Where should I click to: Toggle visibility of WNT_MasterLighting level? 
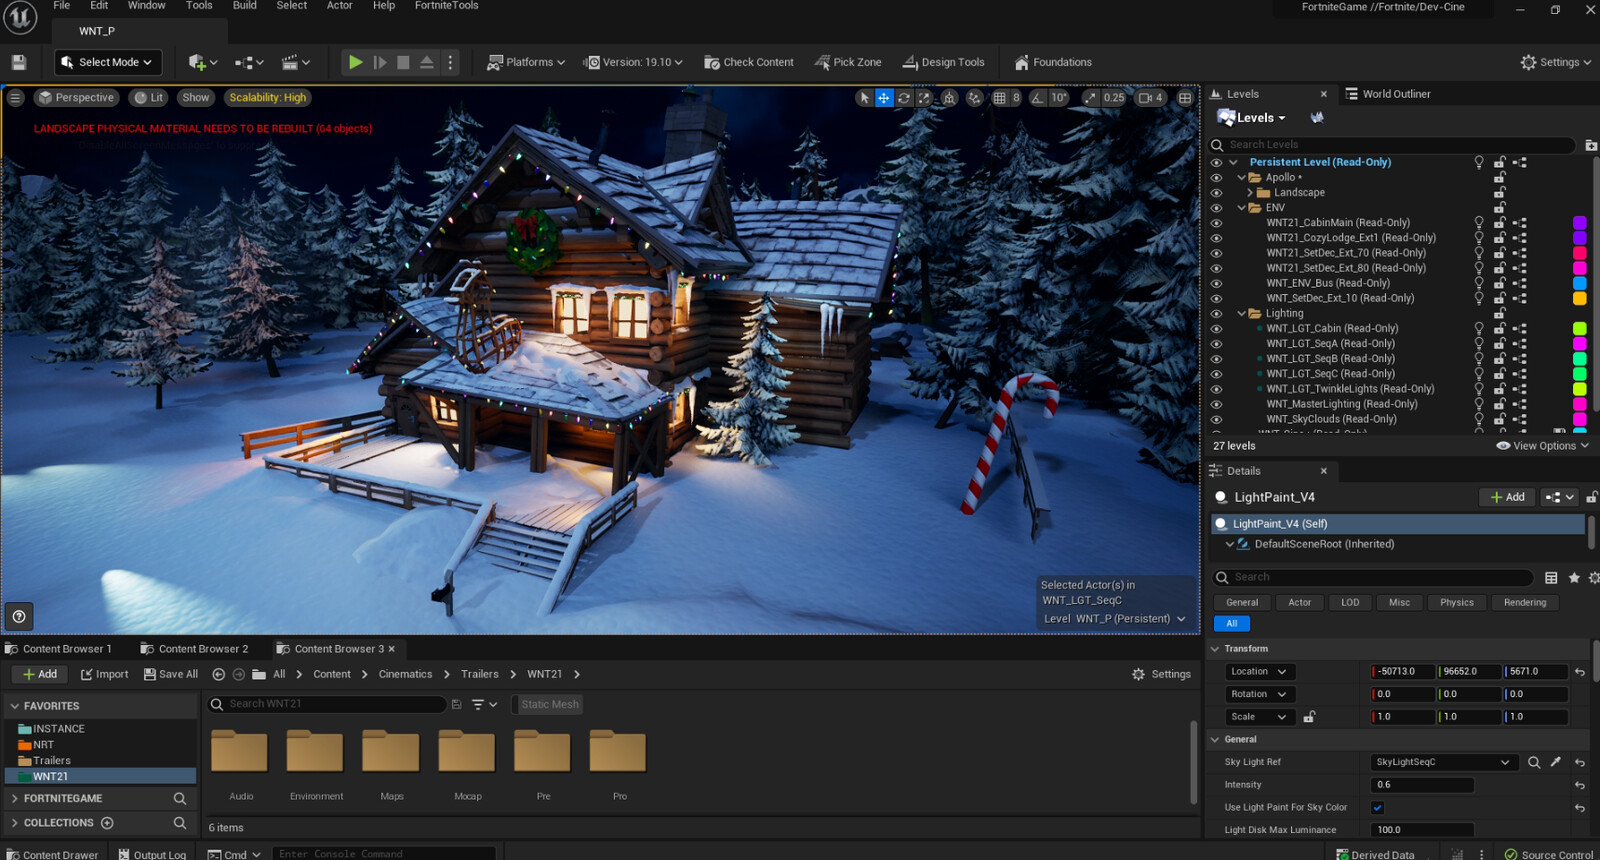1216,404
